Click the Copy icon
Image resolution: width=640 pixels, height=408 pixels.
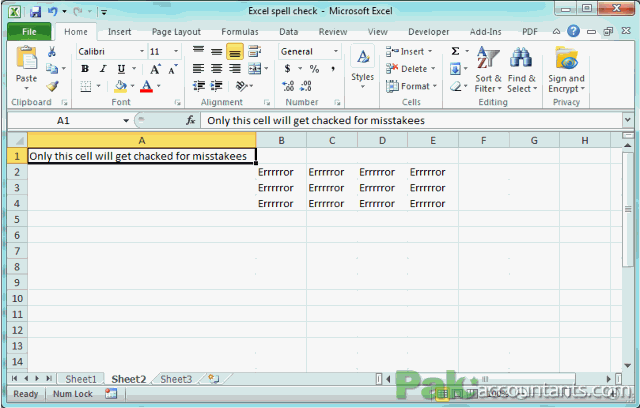pos(52,69)
